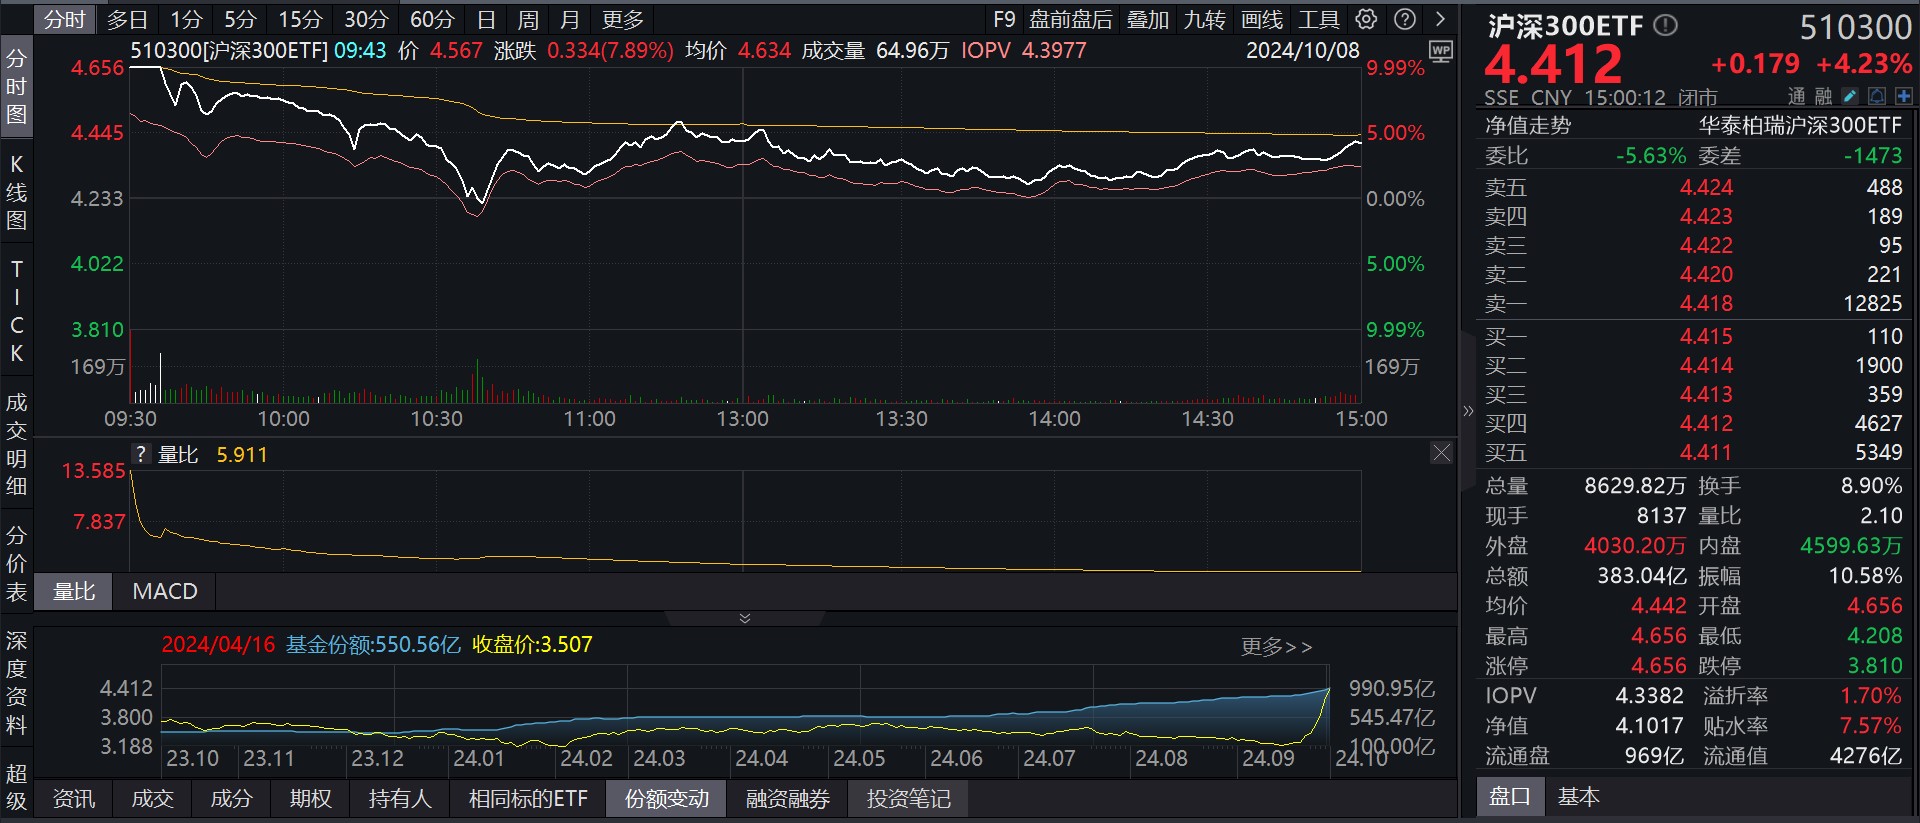Select the 量比 indicator tab
This screenshot has width=1920, height=823.
74,592
